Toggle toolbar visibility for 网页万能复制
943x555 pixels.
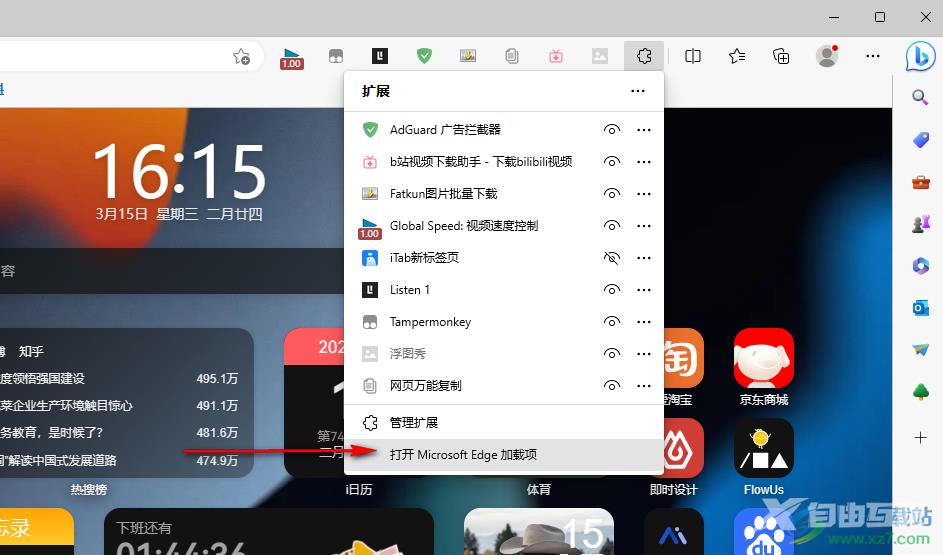(612, 385)
